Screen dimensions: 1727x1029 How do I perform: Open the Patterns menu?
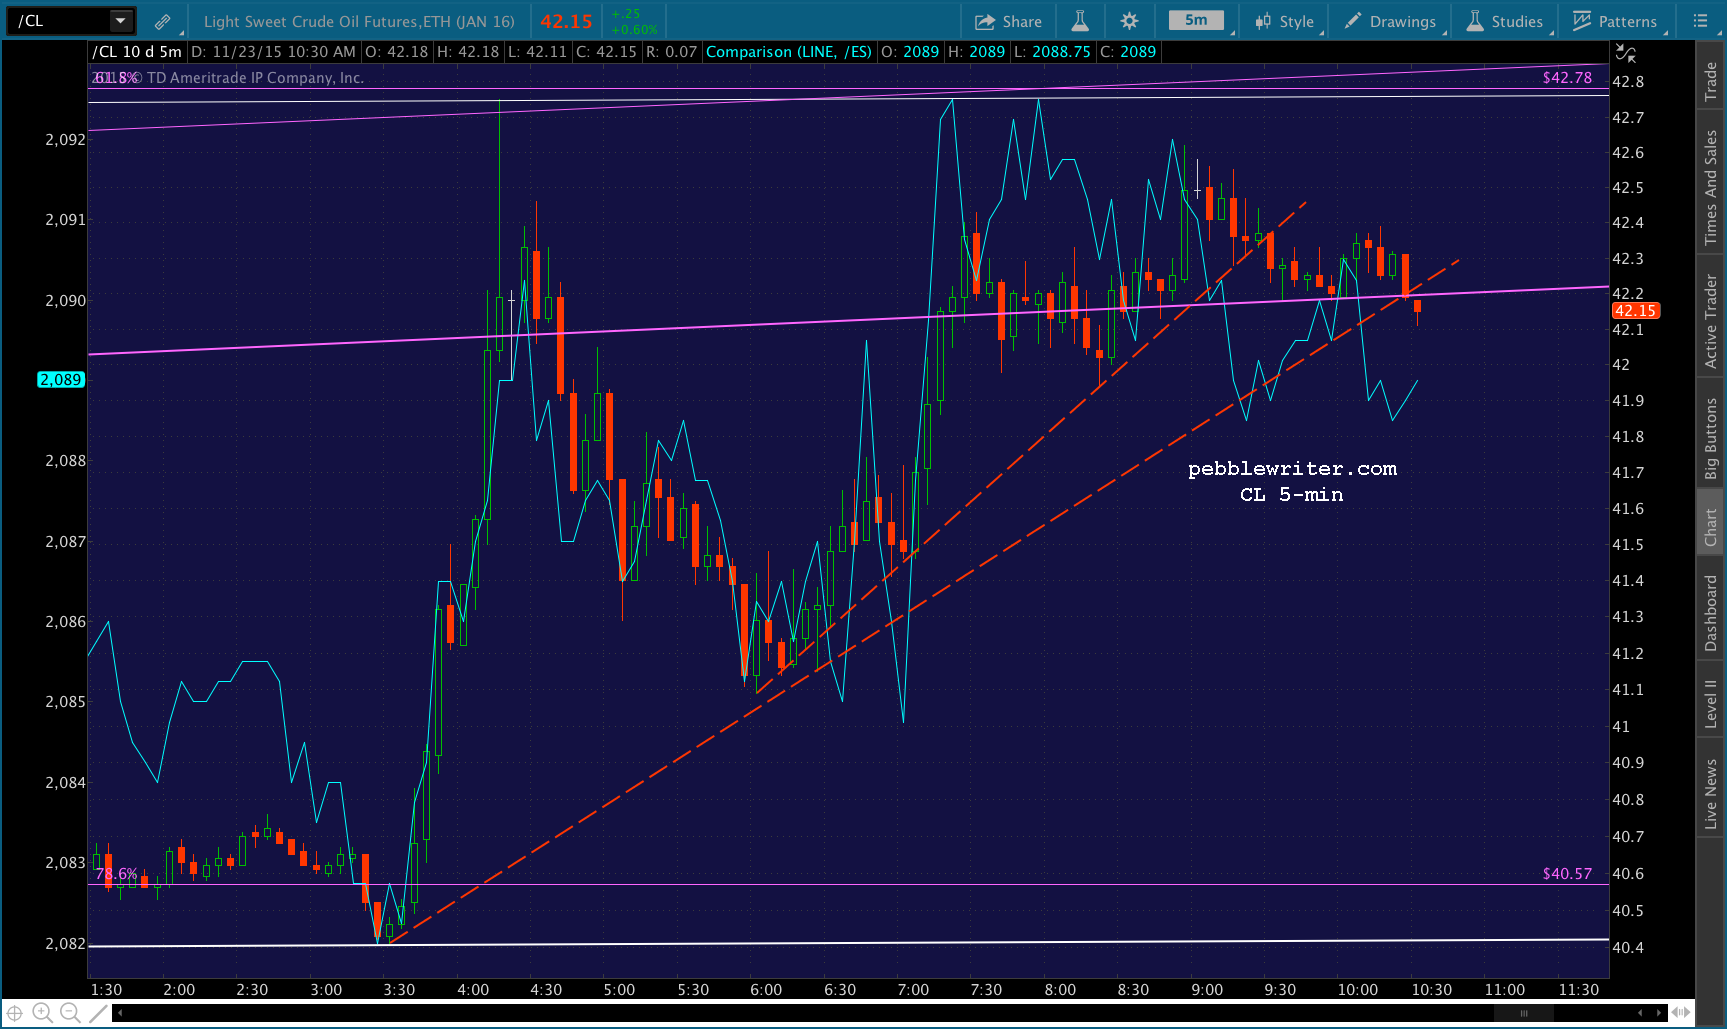point(1615,21)
